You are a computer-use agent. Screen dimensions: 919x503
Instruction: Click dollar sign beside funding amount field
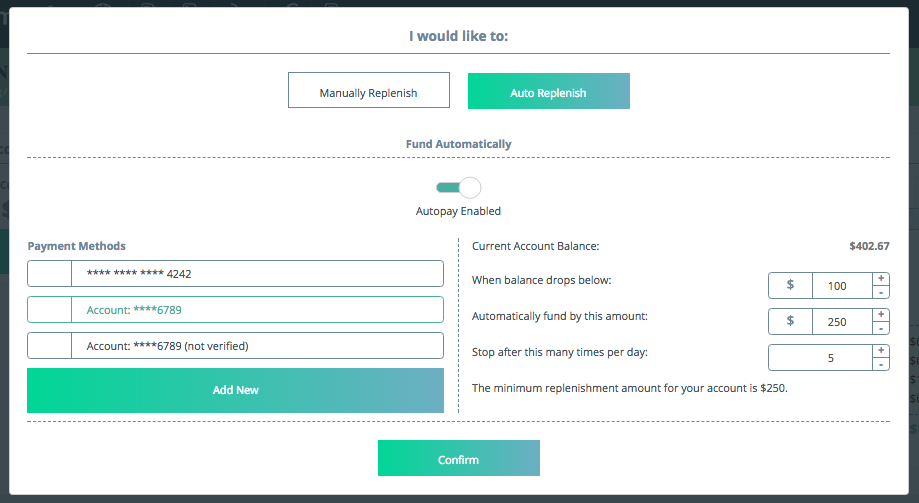pyautogui.click(x=790, y=321)
